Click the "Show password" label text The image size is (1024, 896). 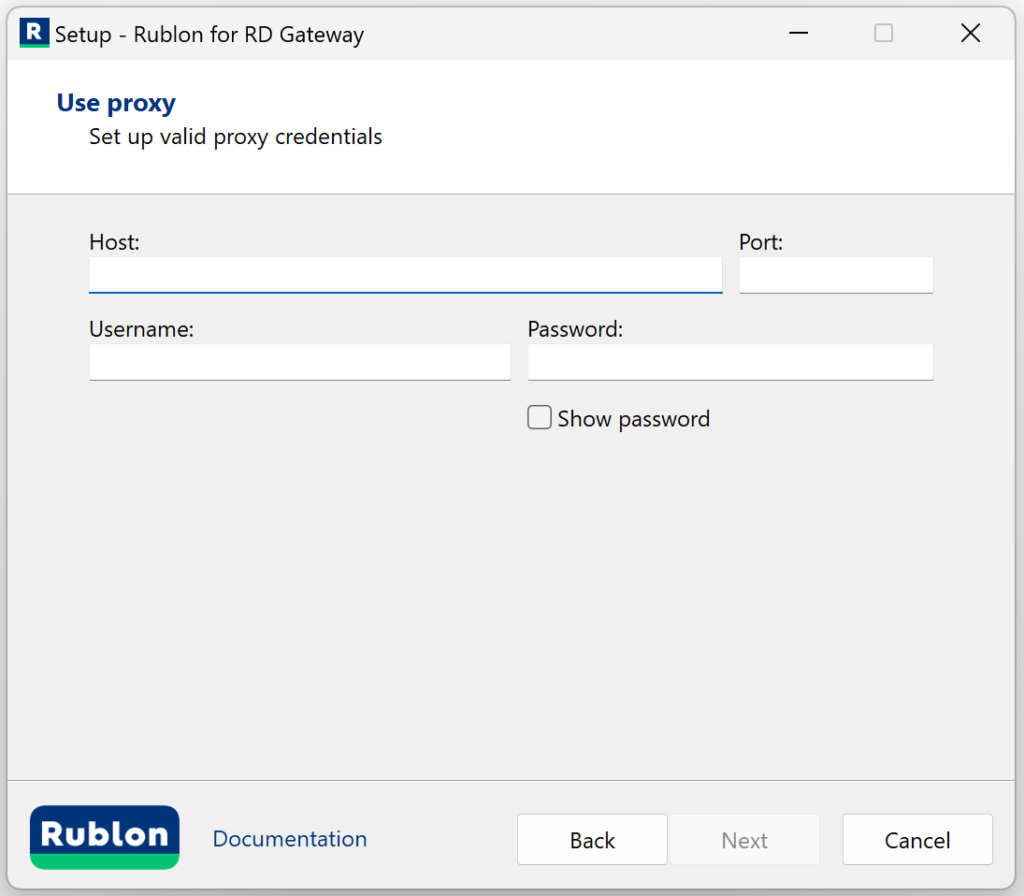coord(634,419)
